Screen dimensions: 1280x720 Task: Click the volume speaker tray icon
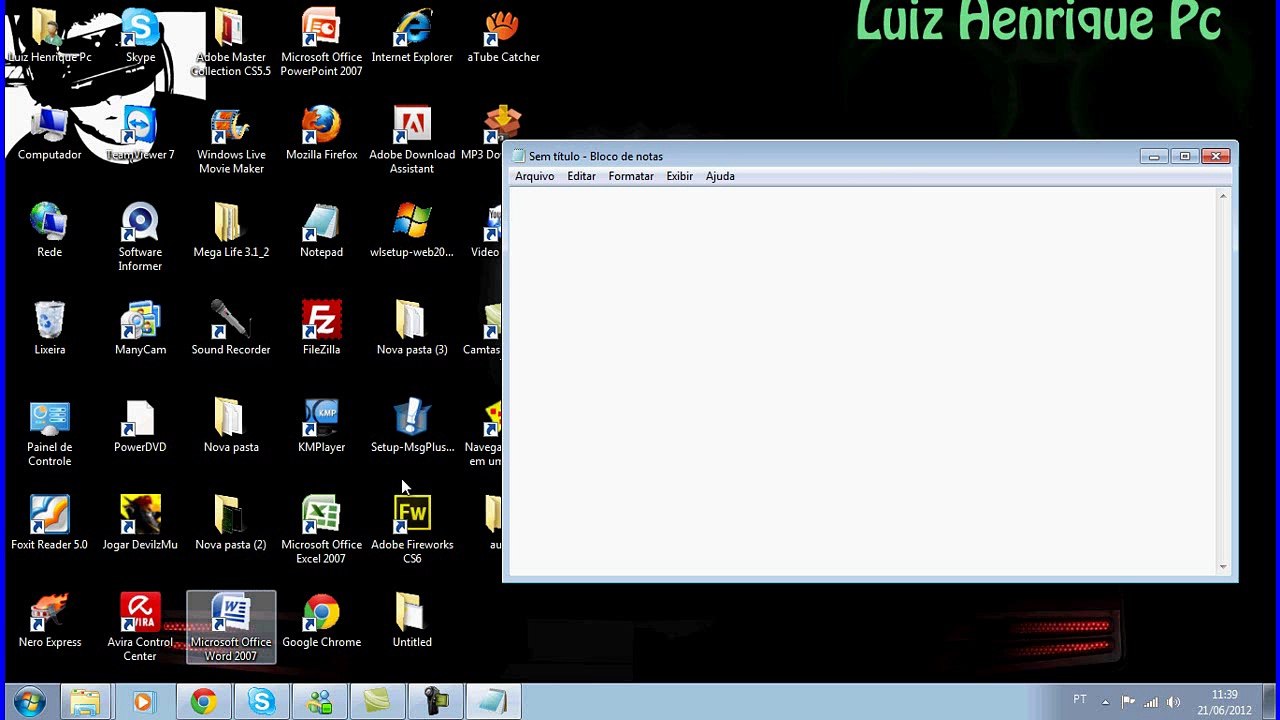pos(1173,702)
